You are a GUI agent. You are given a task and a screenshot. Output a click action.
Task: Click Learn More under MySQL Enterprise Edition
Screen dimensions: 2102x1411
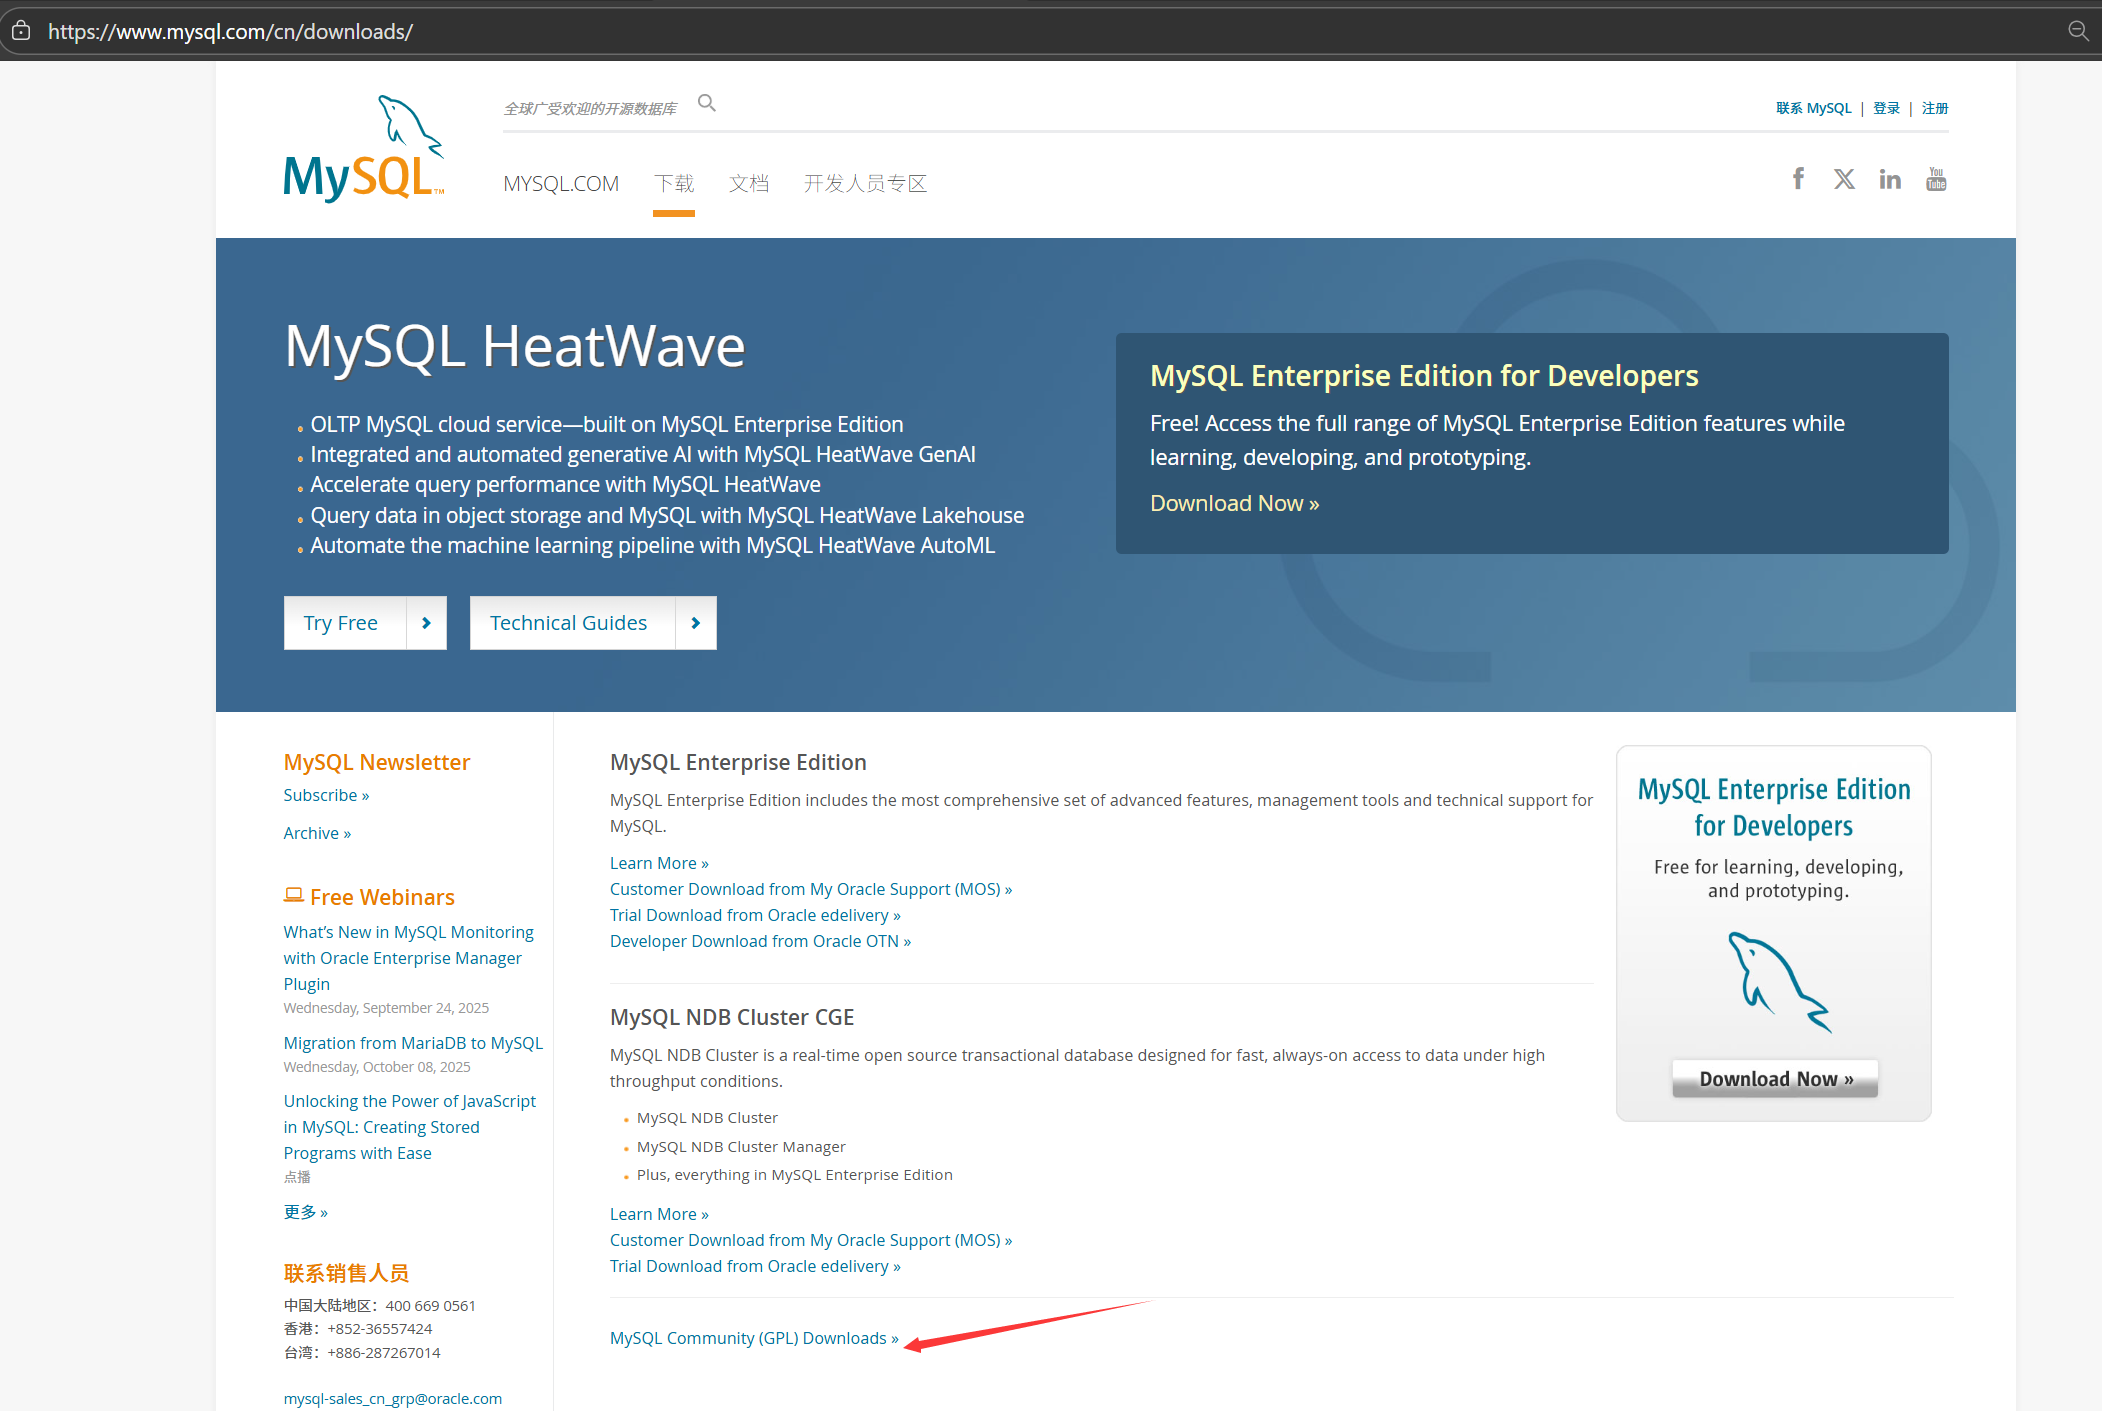pos(659,863)
